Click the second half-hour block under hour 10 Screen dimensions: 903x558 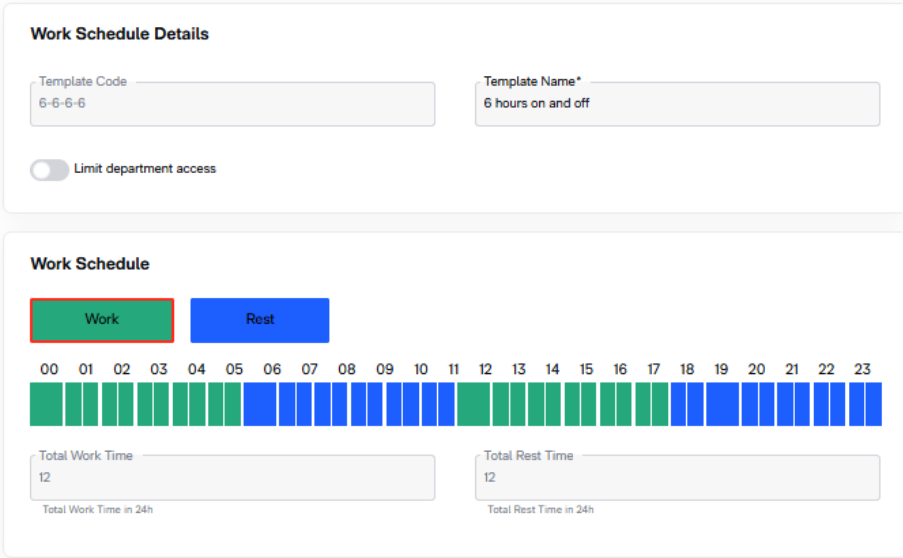[411, 404]
